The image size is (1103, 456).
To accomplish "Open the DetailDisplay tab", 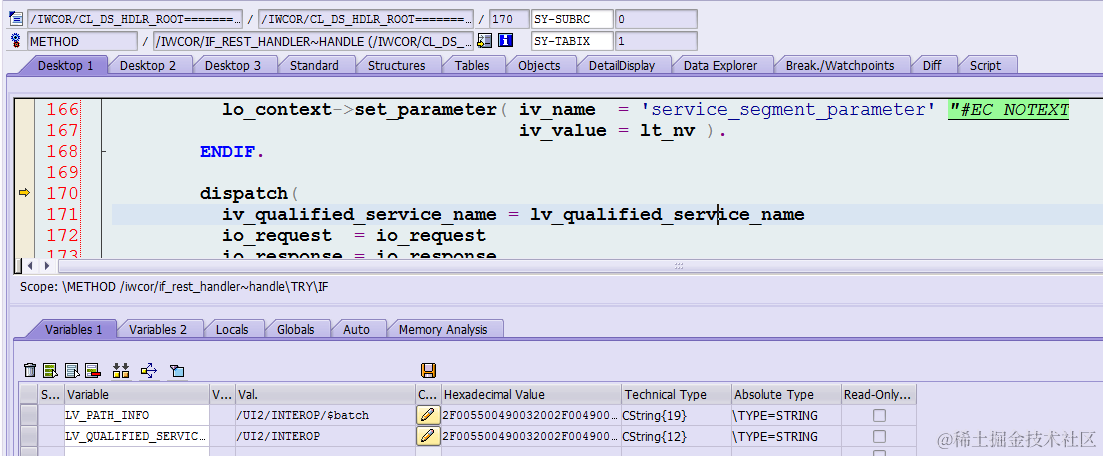I will [622, 65].
